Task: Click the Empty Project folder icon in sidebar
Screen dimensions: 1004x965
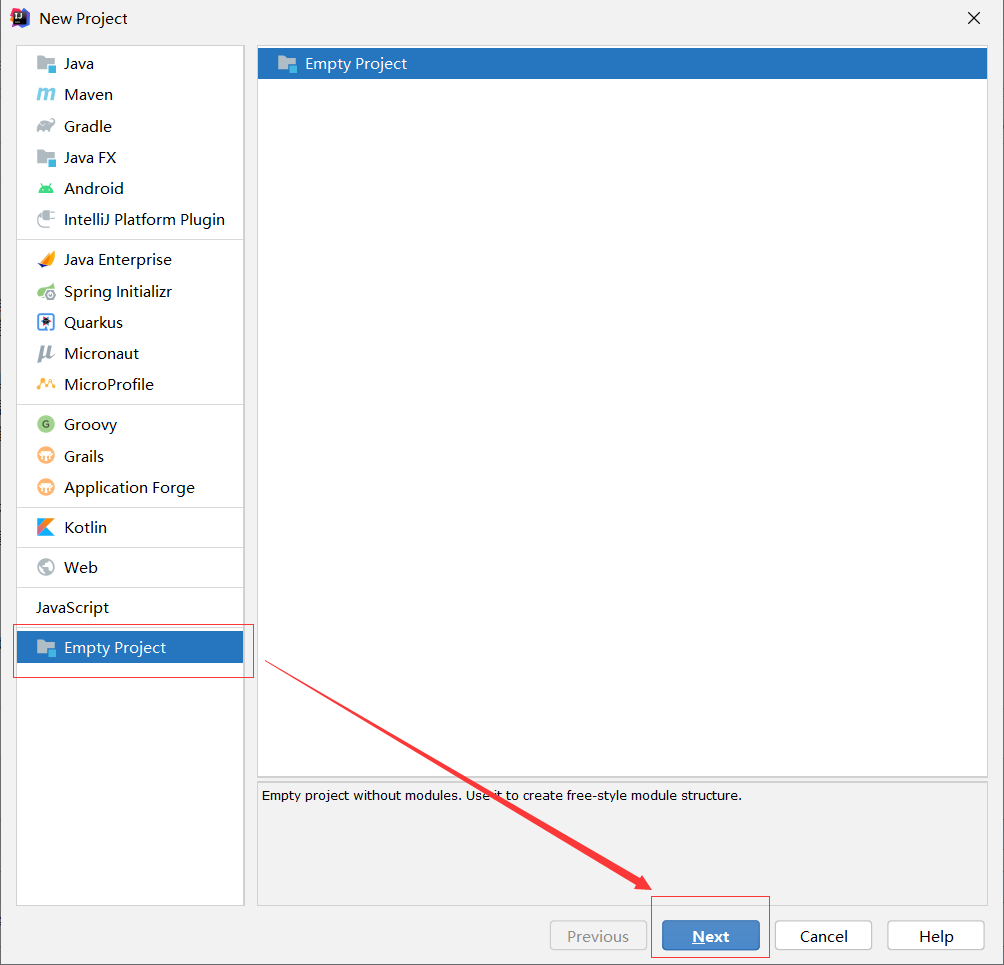Action: (46, 647)
